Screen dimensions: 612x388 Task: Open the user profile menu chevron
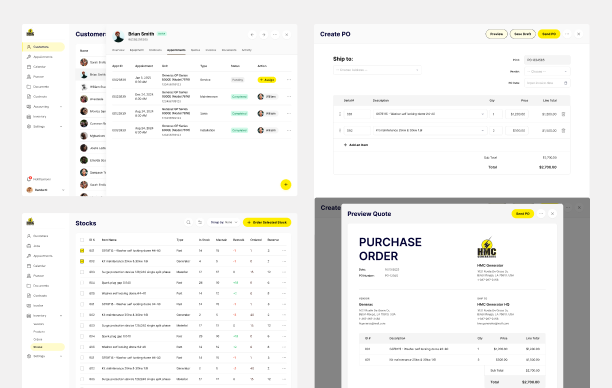[x=63, y=190]
